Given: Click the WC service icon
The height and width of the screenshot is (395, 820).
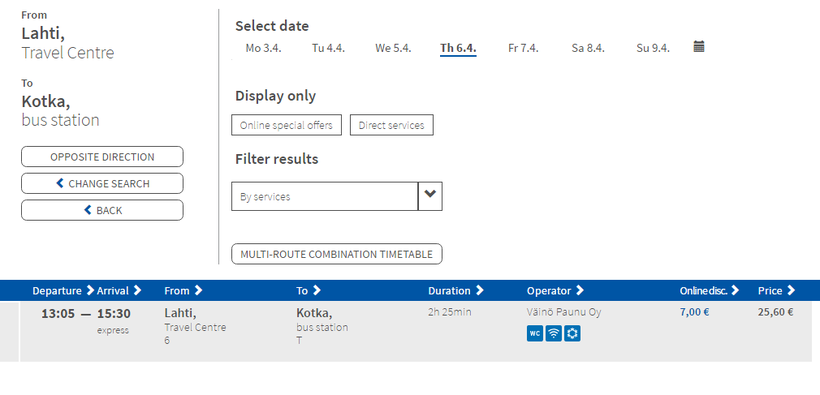Looking at the screenshot, I should click(x=535, y=334).
